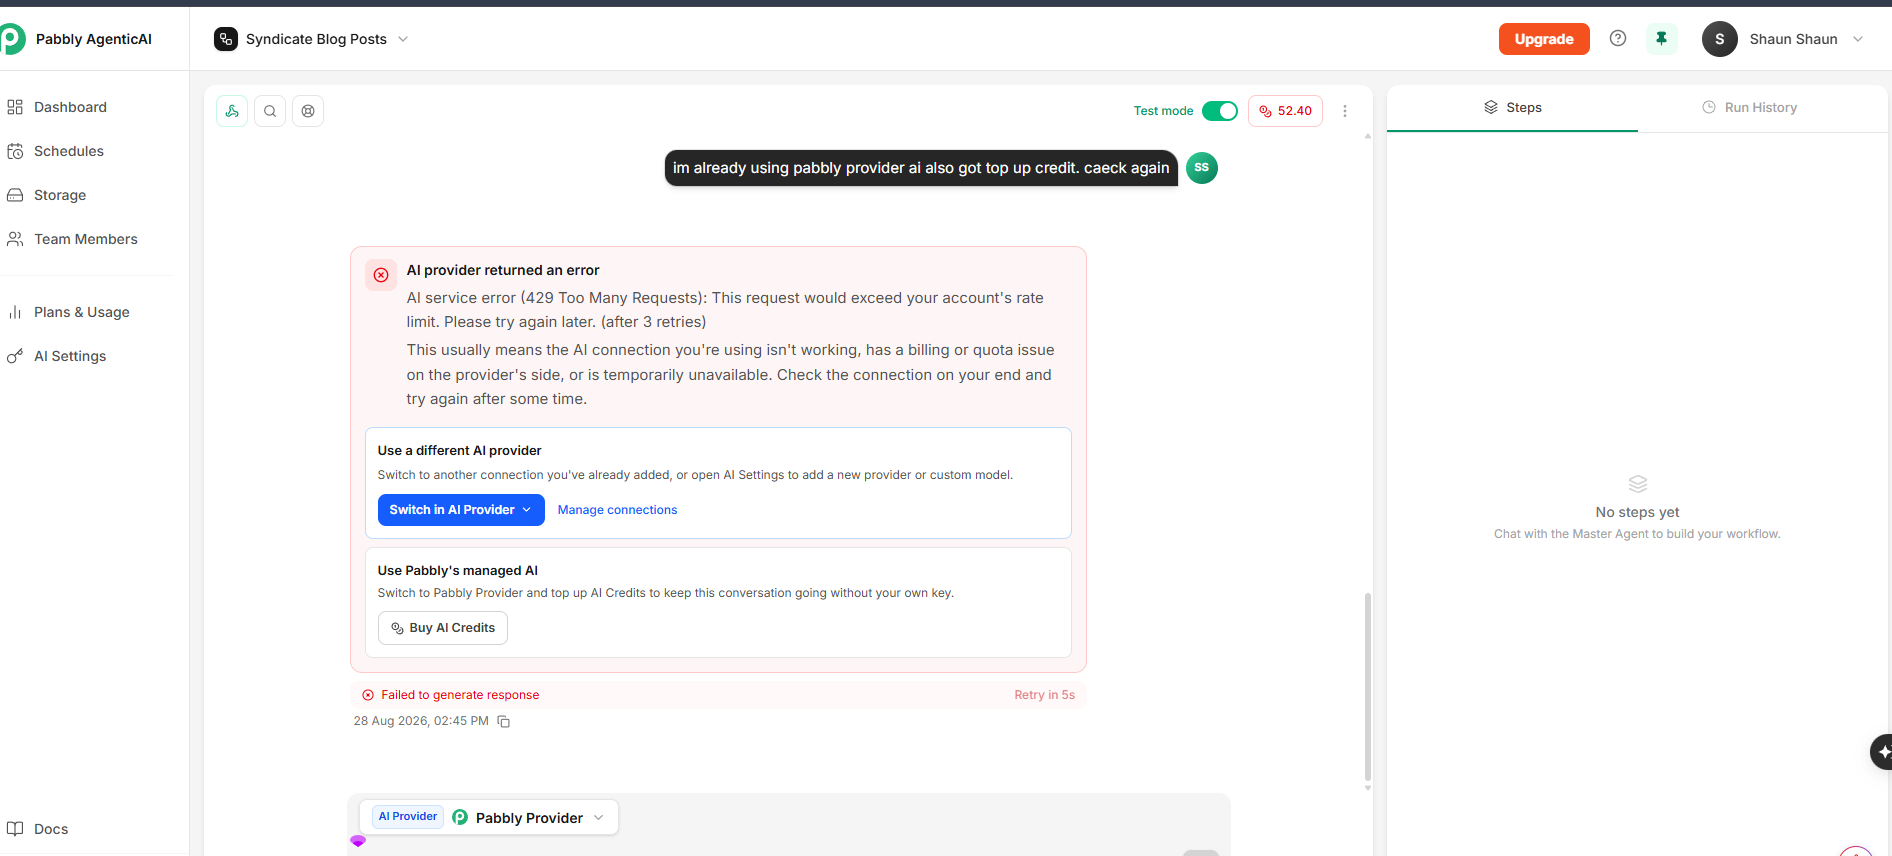The width and height of the screenshot is (1892, 856).
Task: Click the '429 Too Many Requests' error text
Action: coord(613,298)
